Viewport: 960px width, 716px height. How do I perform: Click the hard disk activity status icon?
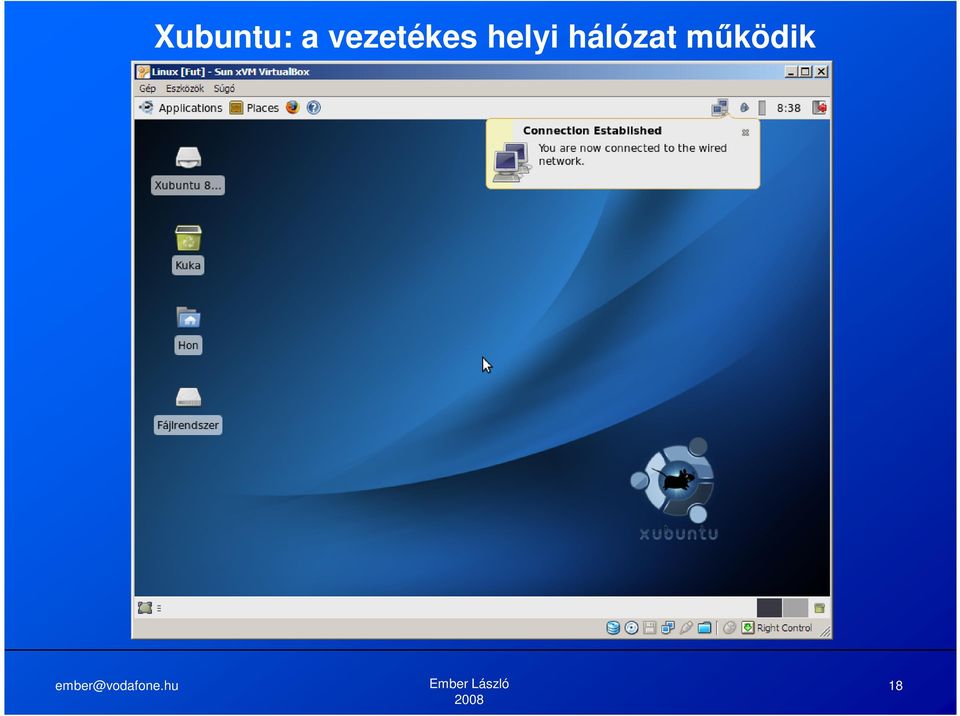tap(613, 628)
